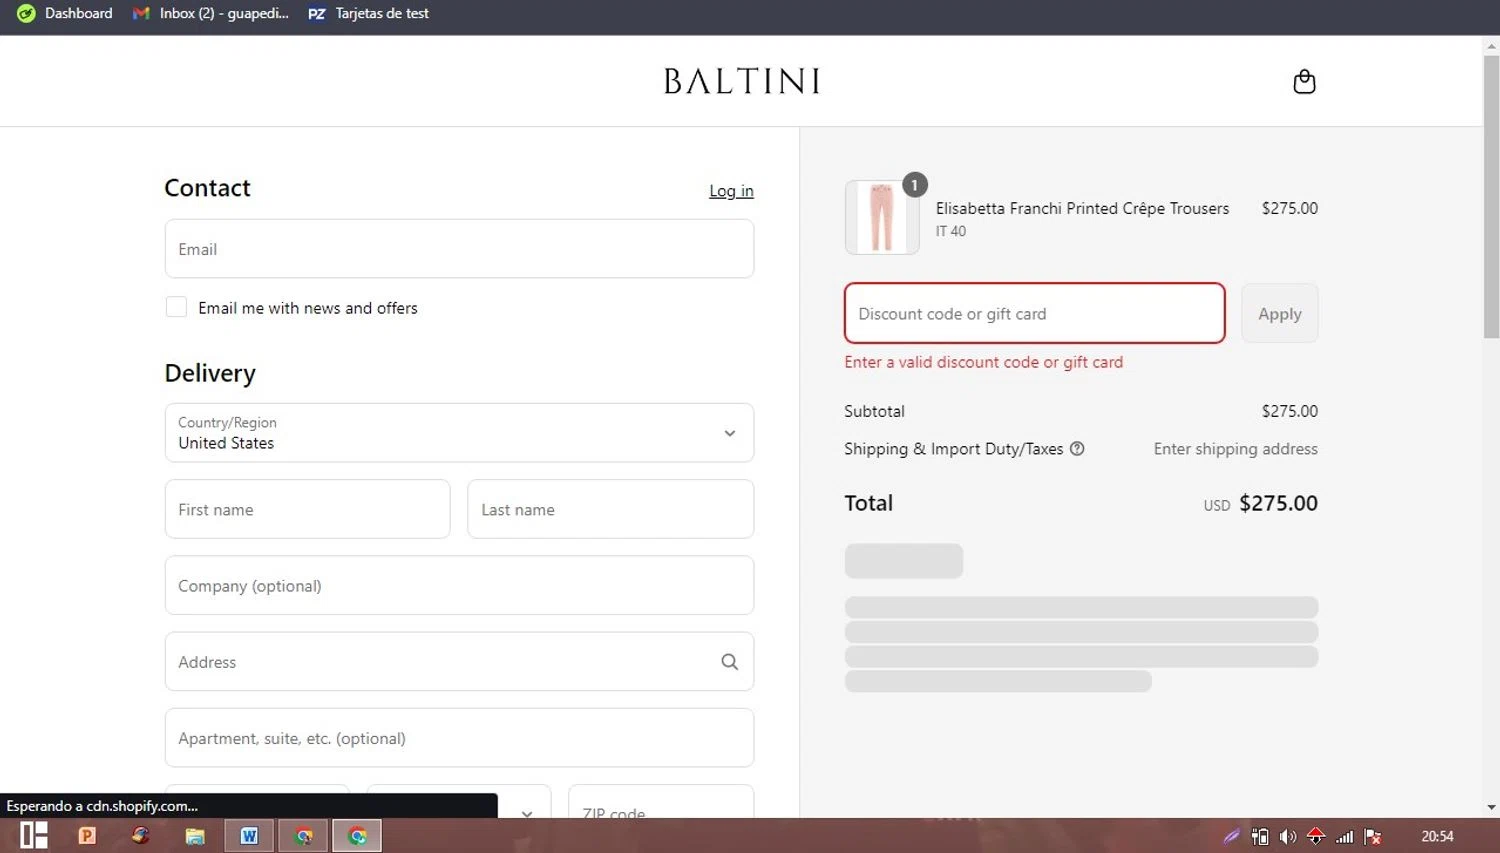Open the active Chrome taskbar window
The width and height of the screenshot is (1500, 853).
pyautogui.click(x=357, y=835)
